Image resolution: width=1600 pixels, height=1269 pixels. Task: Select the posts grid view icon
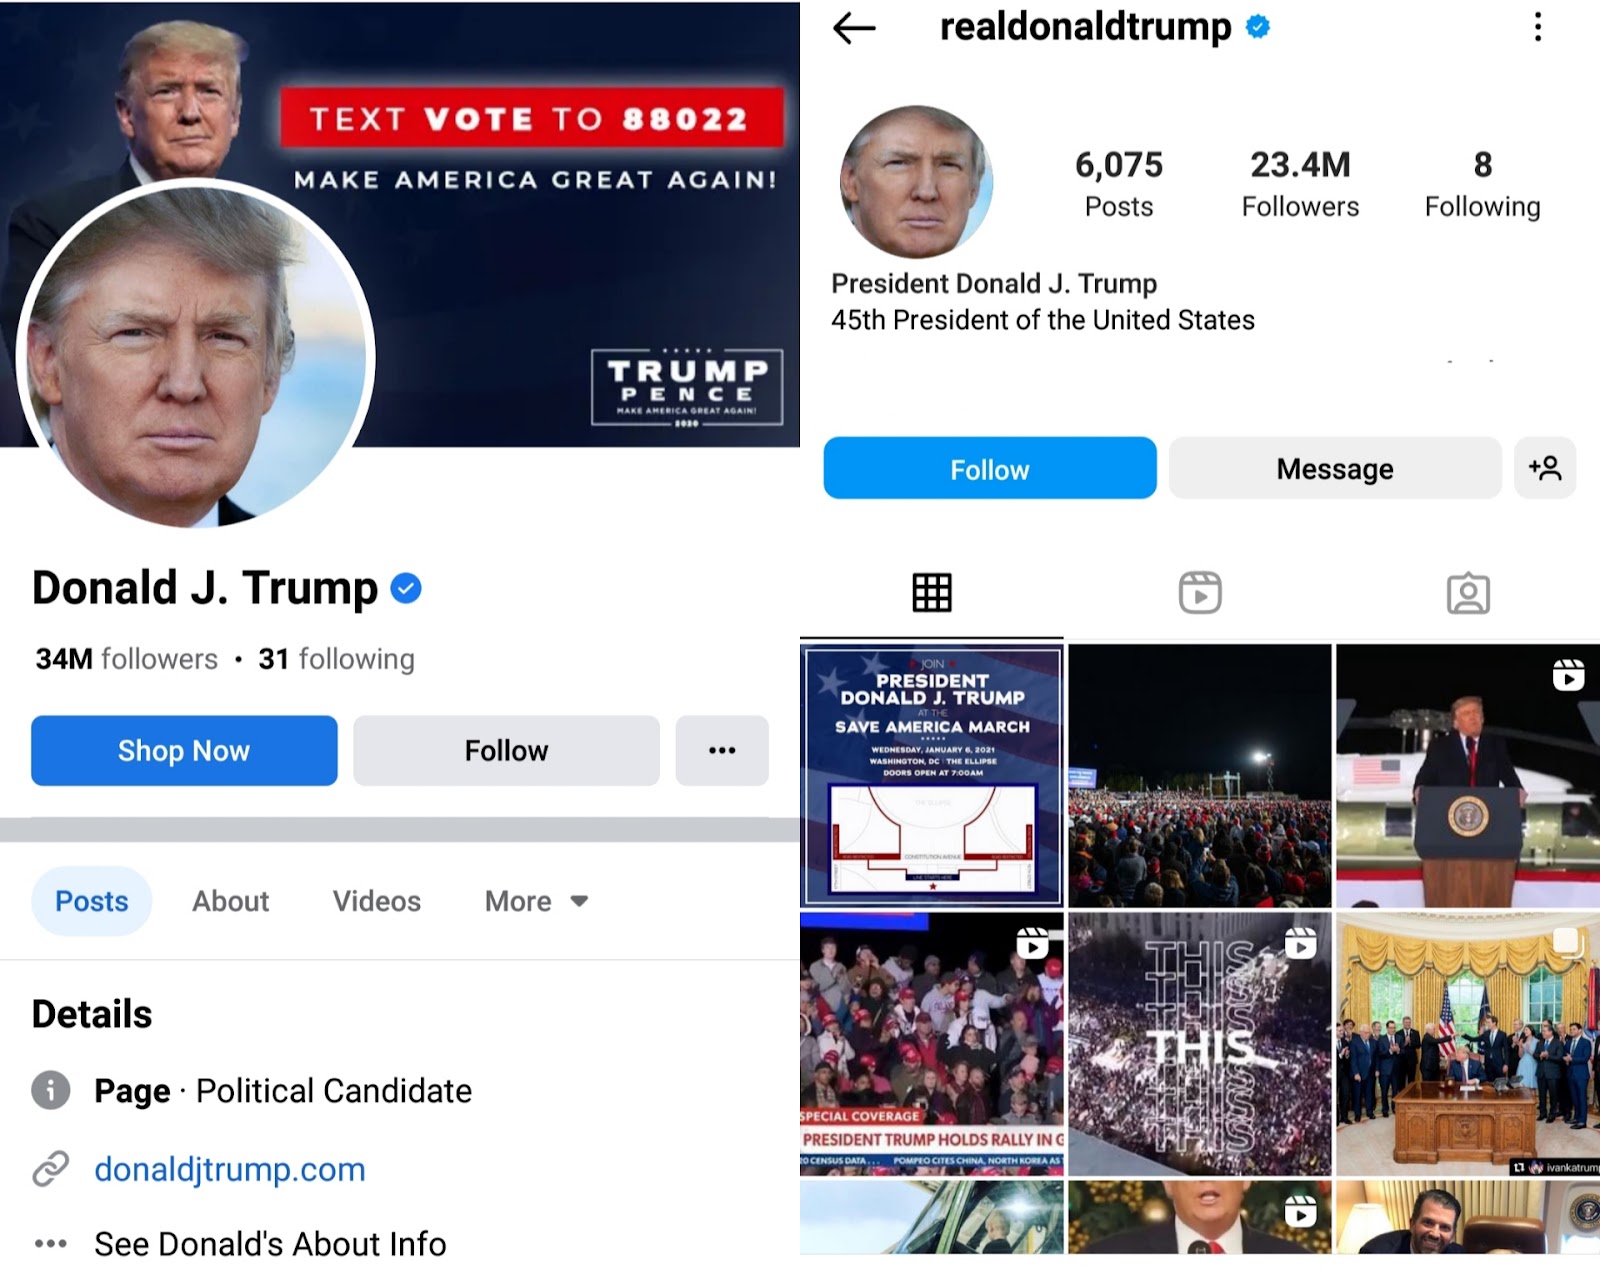pyautogui.click(x=932, y=592)
